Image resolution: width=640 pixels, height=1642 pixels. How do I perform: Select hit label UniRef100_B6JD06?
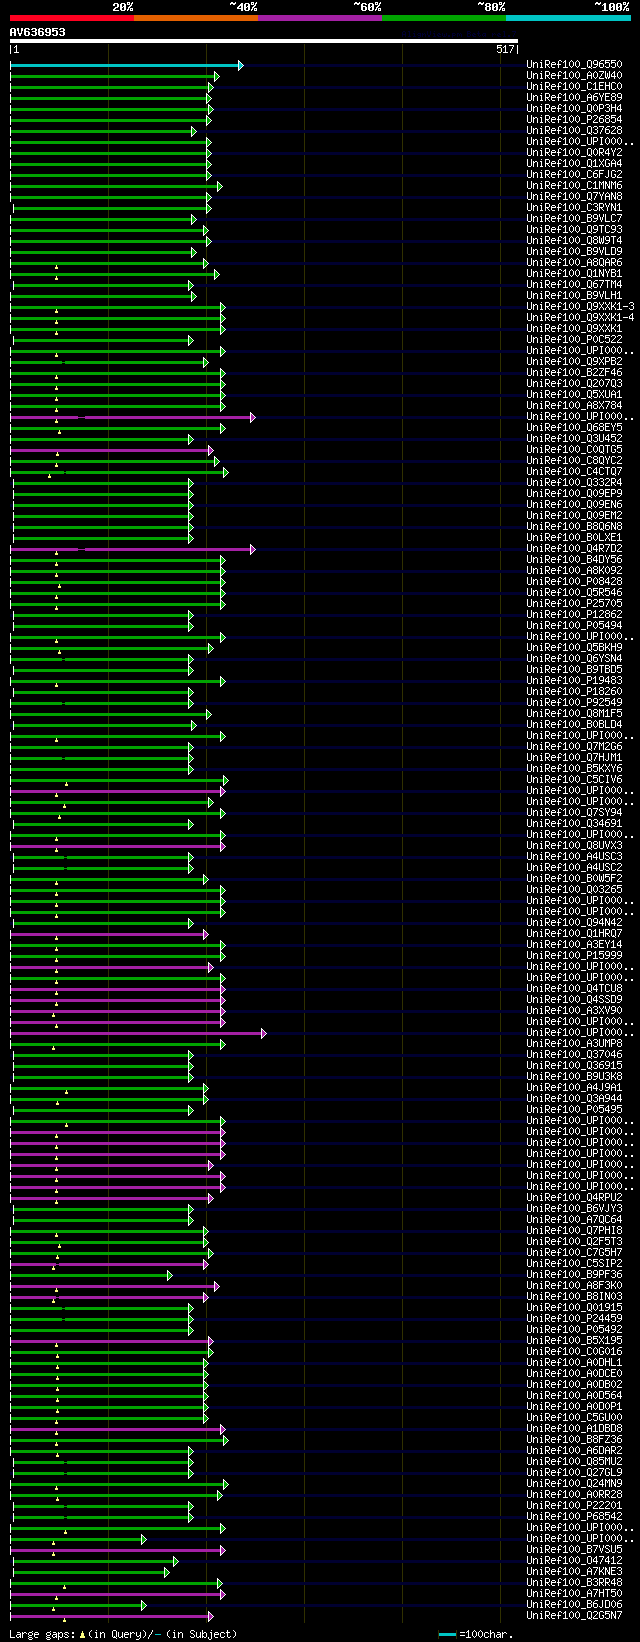(x=574, y=1605)
